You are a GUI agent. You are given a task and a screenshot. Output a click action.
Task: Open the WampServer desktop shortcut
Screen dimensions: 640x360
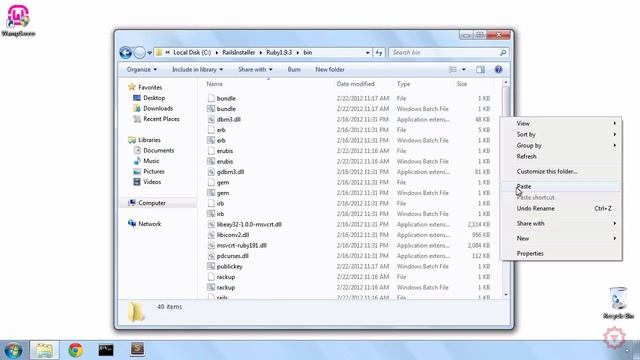pos(18,20)
